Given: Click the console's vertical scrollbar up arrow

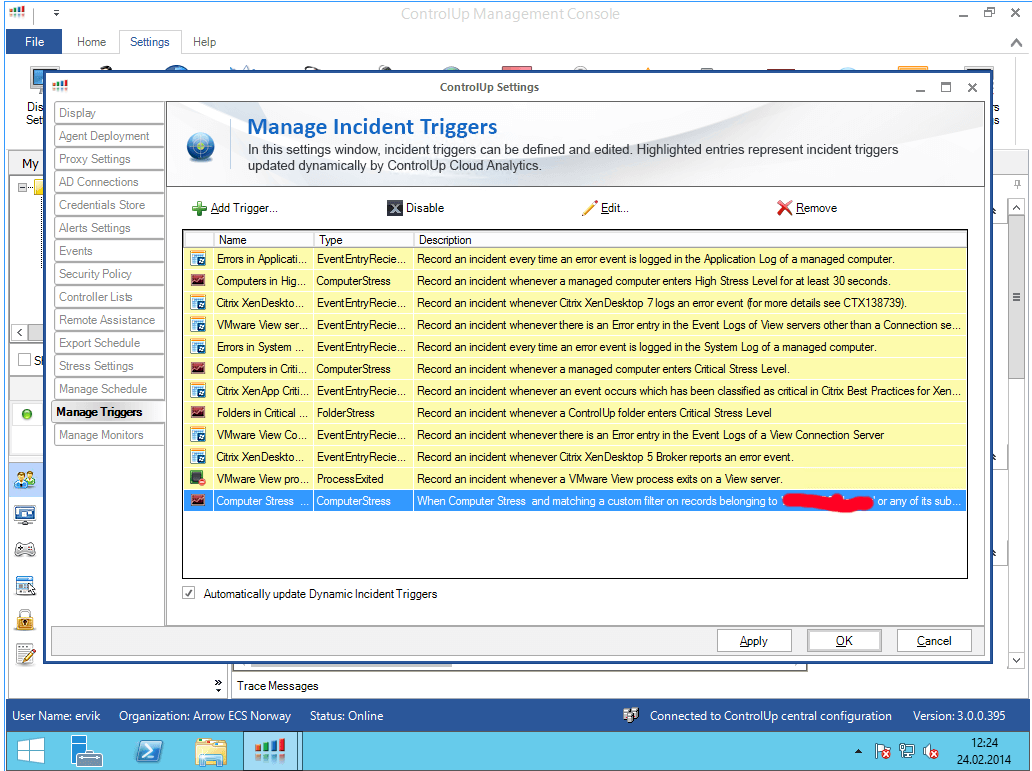Looking at the screenshot, I should click(x=1016, y=208).
